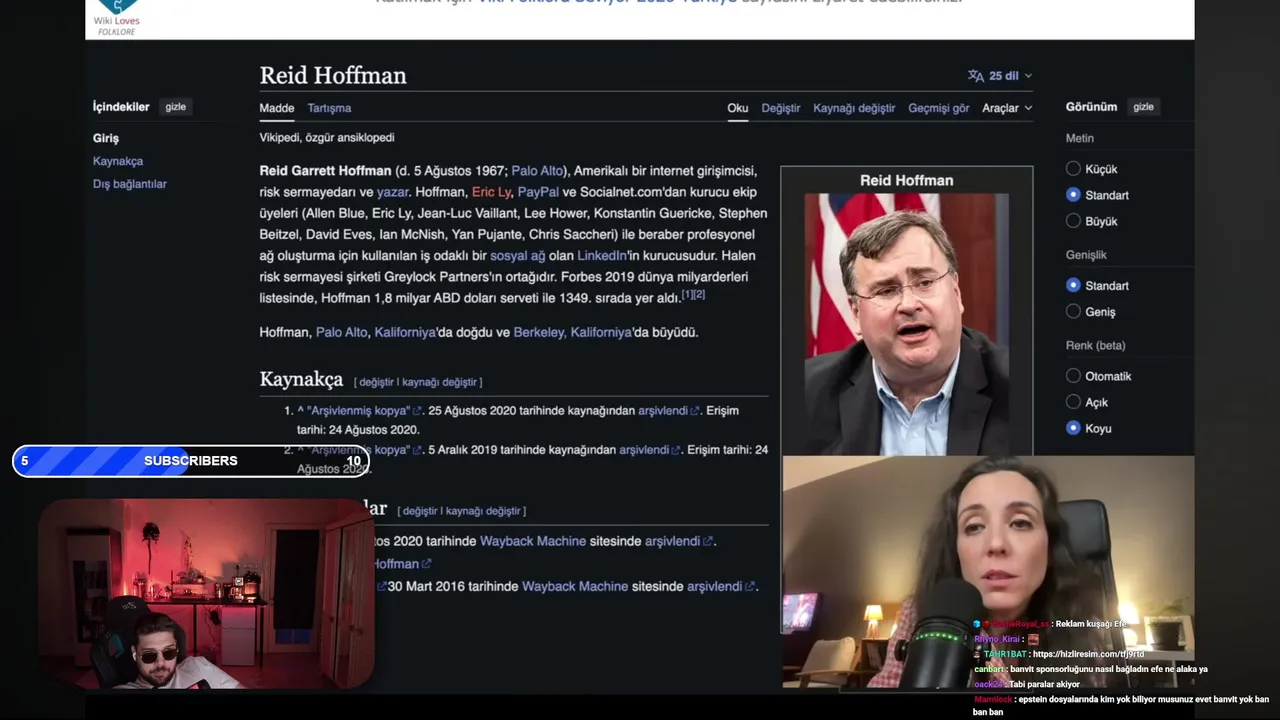Image resolution: width=1280 pixels, height=720 pixels.
Task: Click citation reference [1]
Action: 687,294
